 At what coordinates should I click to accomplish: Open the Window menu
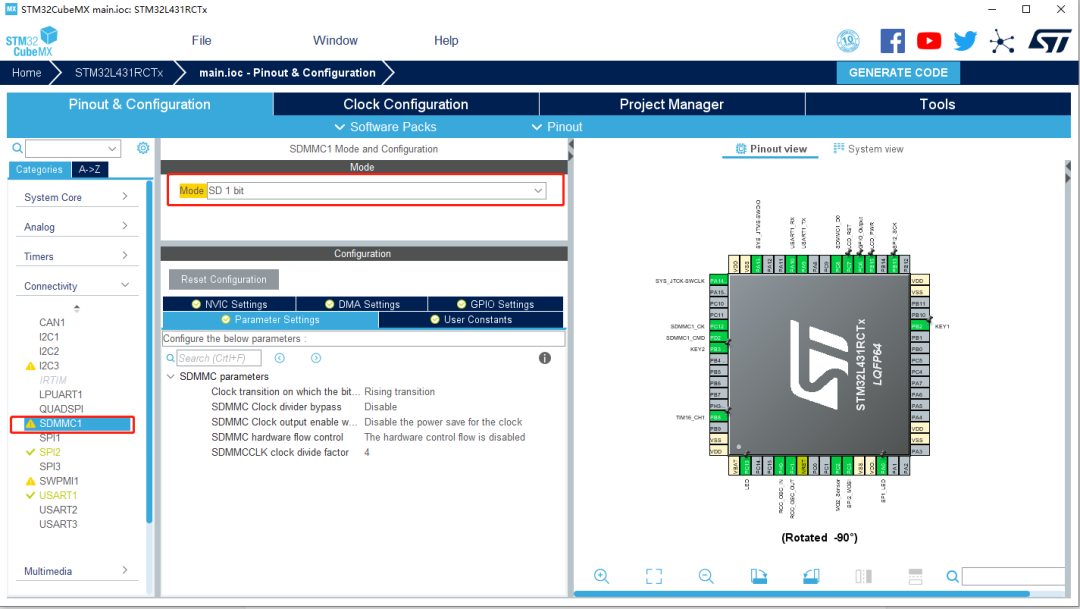tap(335, 41)
